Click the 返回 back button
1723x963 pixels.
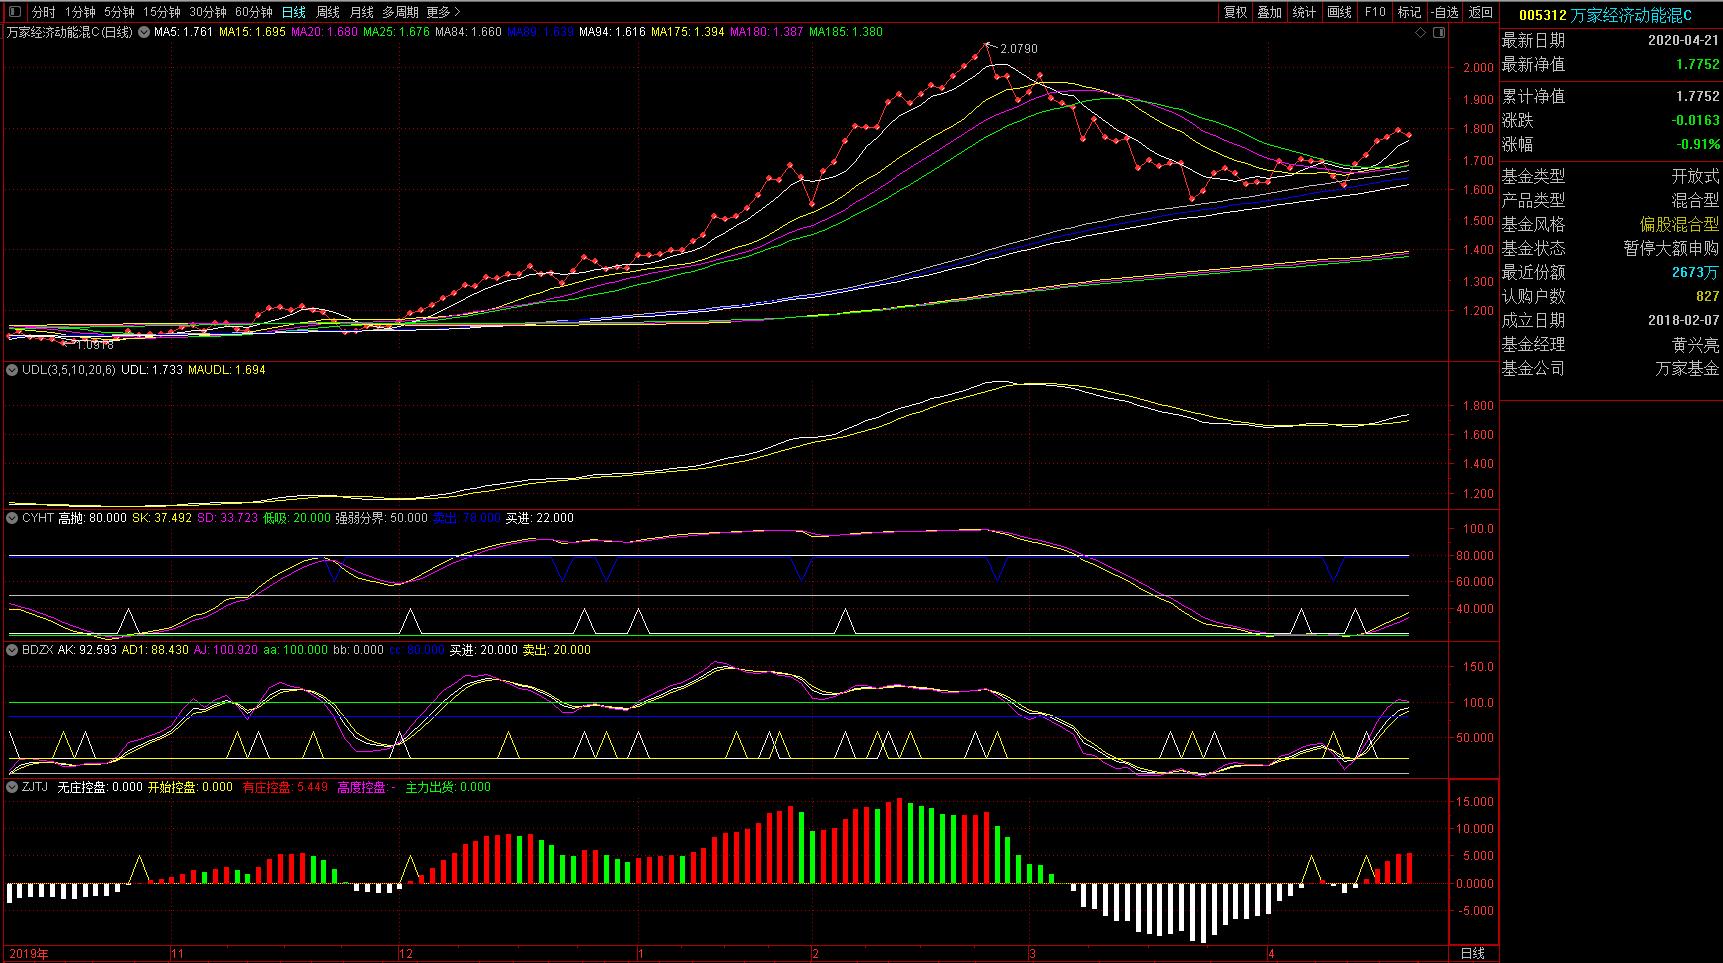pyautogui.click(x=1480, y=12)
